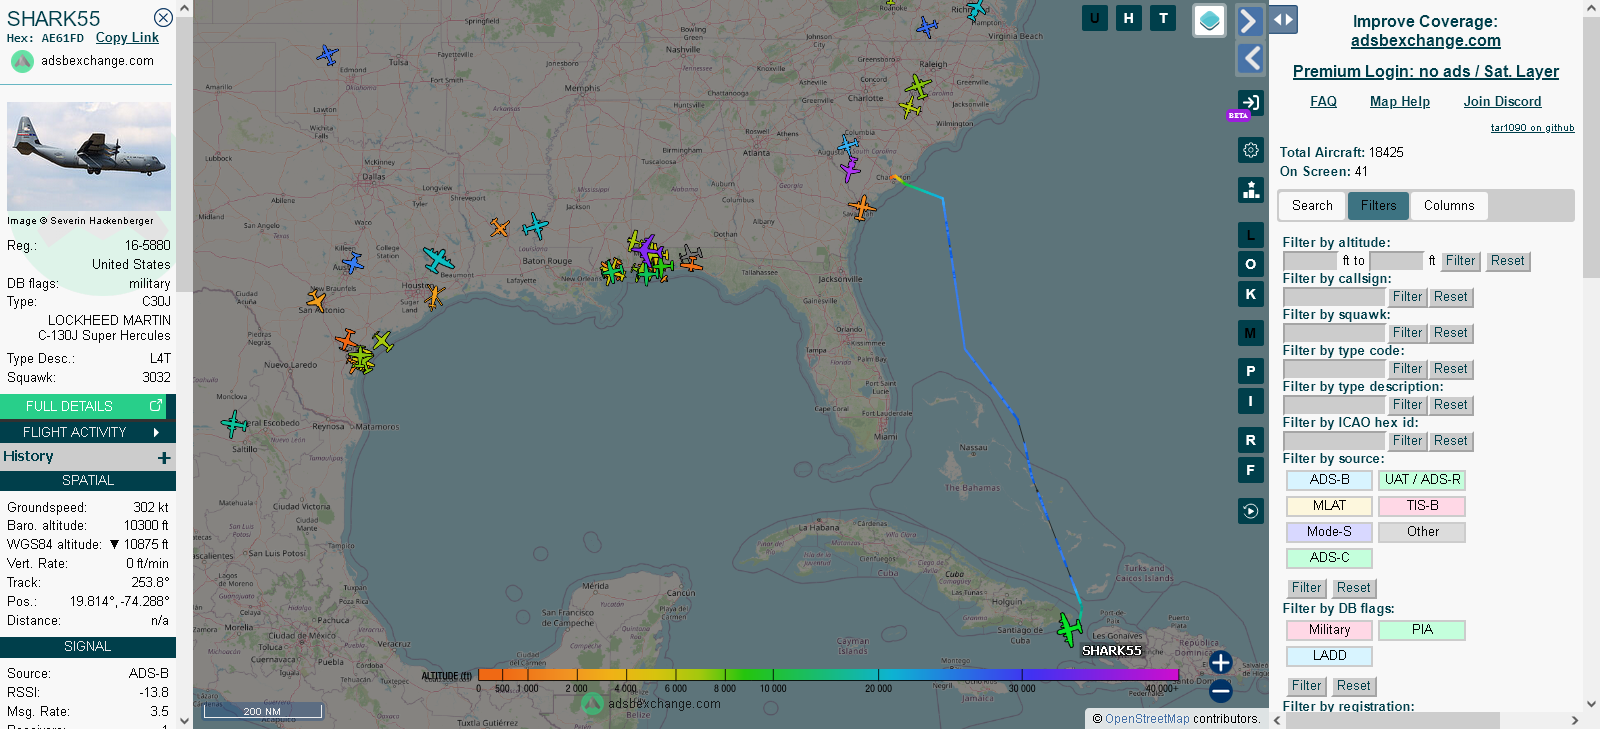Viewport: 1600px width, 729px height.
Task: Toggle the ADS-C source filter
Action: [x=1329, y=558]
